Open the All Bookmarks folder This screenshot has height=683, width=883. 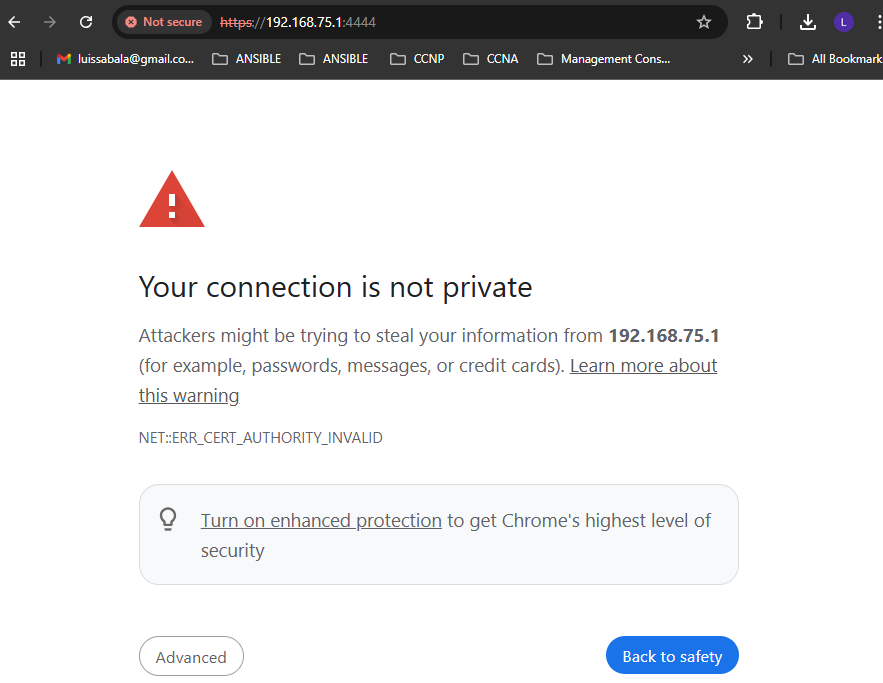click(835, 59)
